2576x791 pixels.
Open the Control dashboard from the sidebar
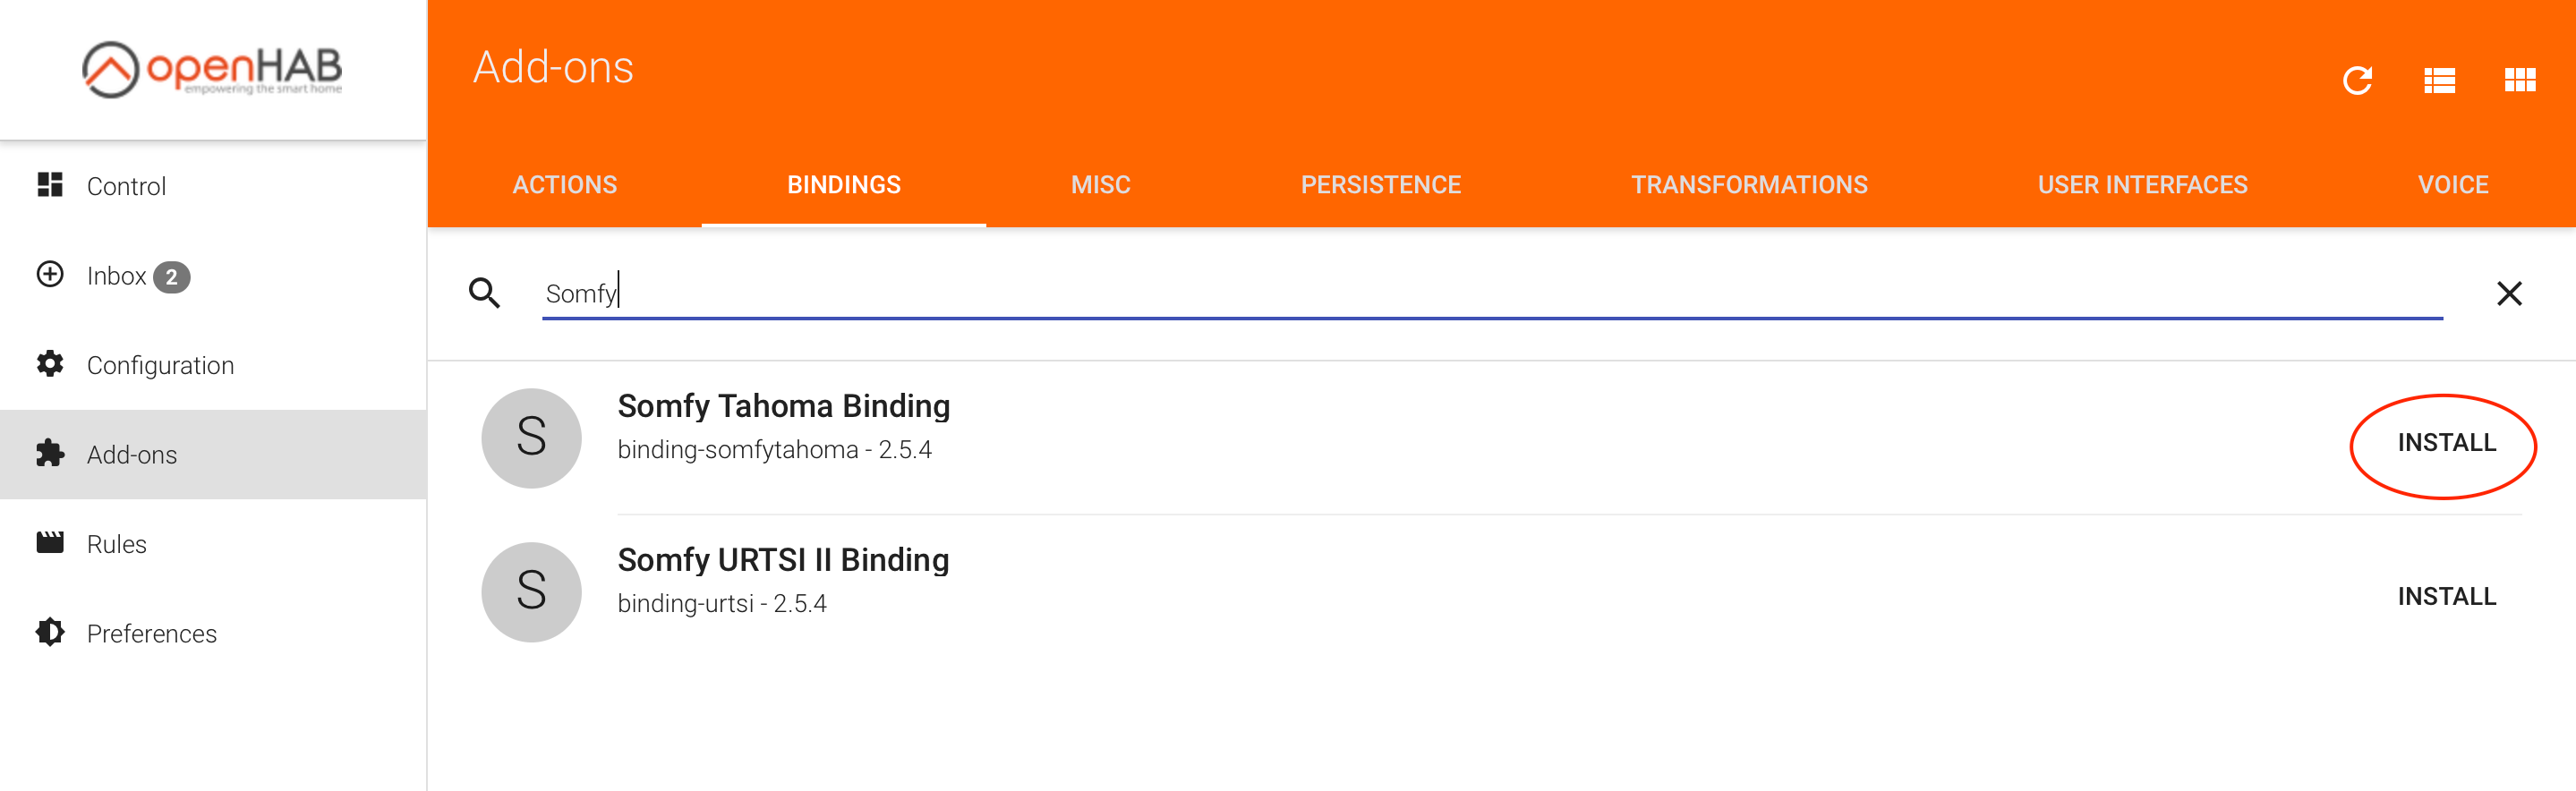tap(126, 186)
